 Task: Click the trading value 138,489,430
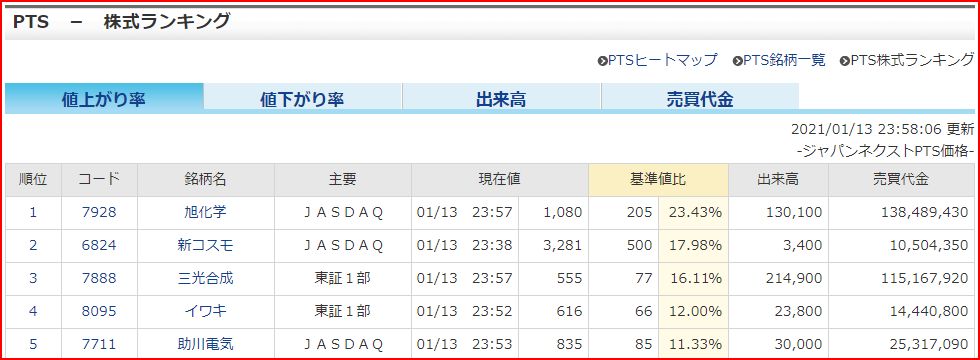(x=924, y=212)
